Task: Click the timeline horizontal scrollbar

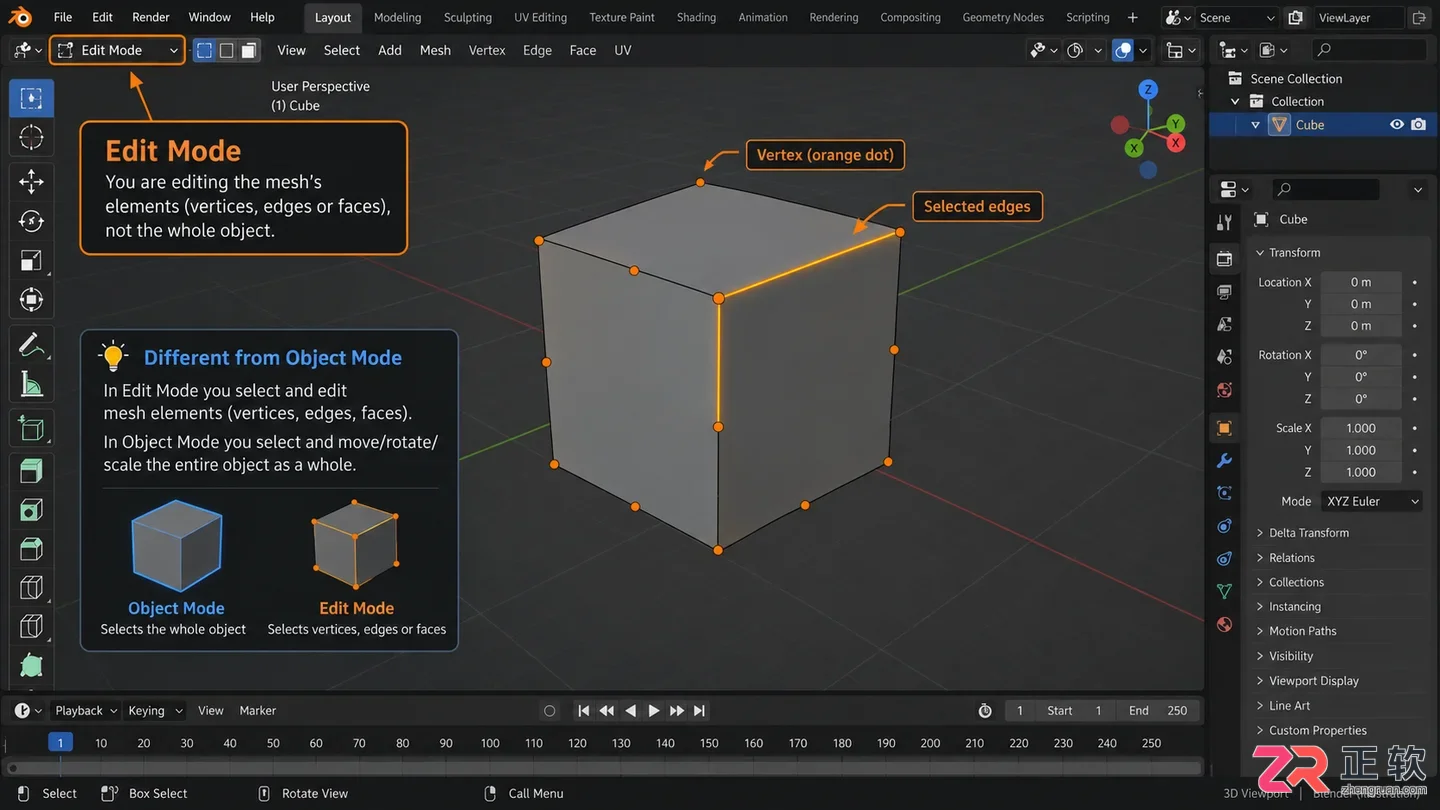Action: click(x=604, y=768)
